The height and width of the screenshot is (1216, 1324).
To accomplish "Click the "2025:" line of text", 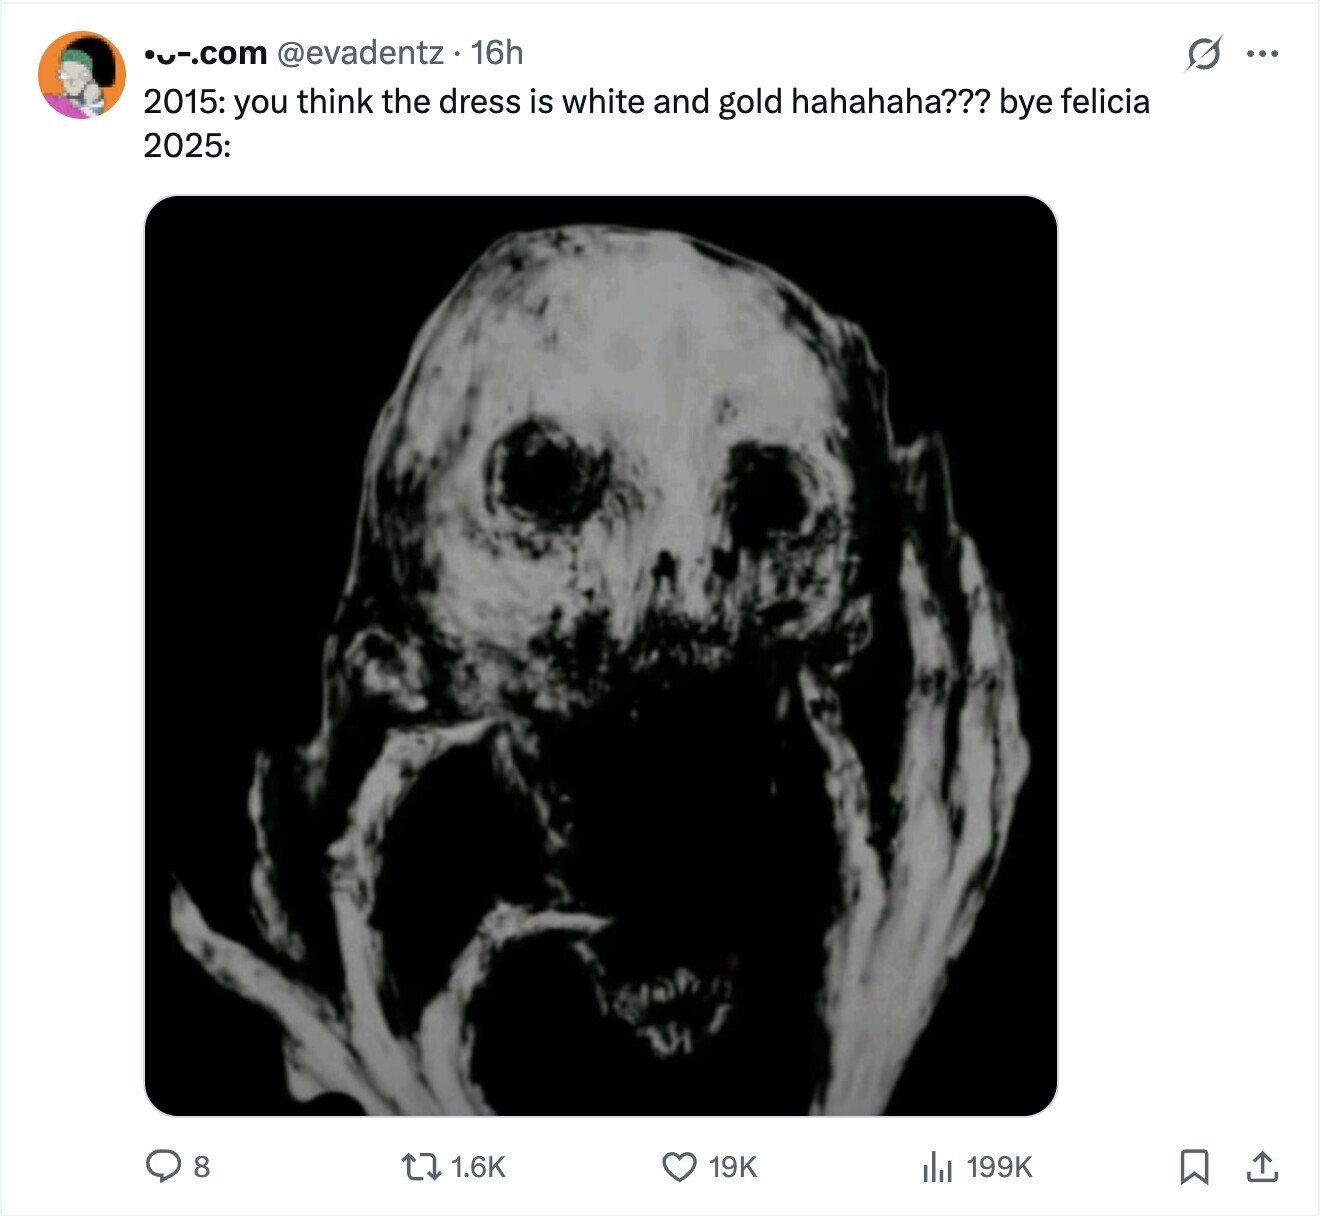I will [x=187, y=146].
